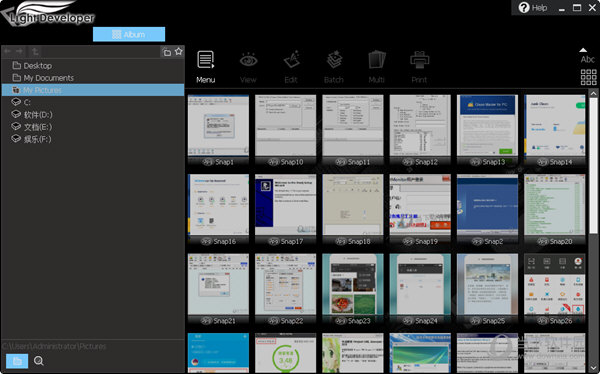This screenshot has width=600, height=374.
Task: Toggle the Abc sort order arrow
Action: 583,50
